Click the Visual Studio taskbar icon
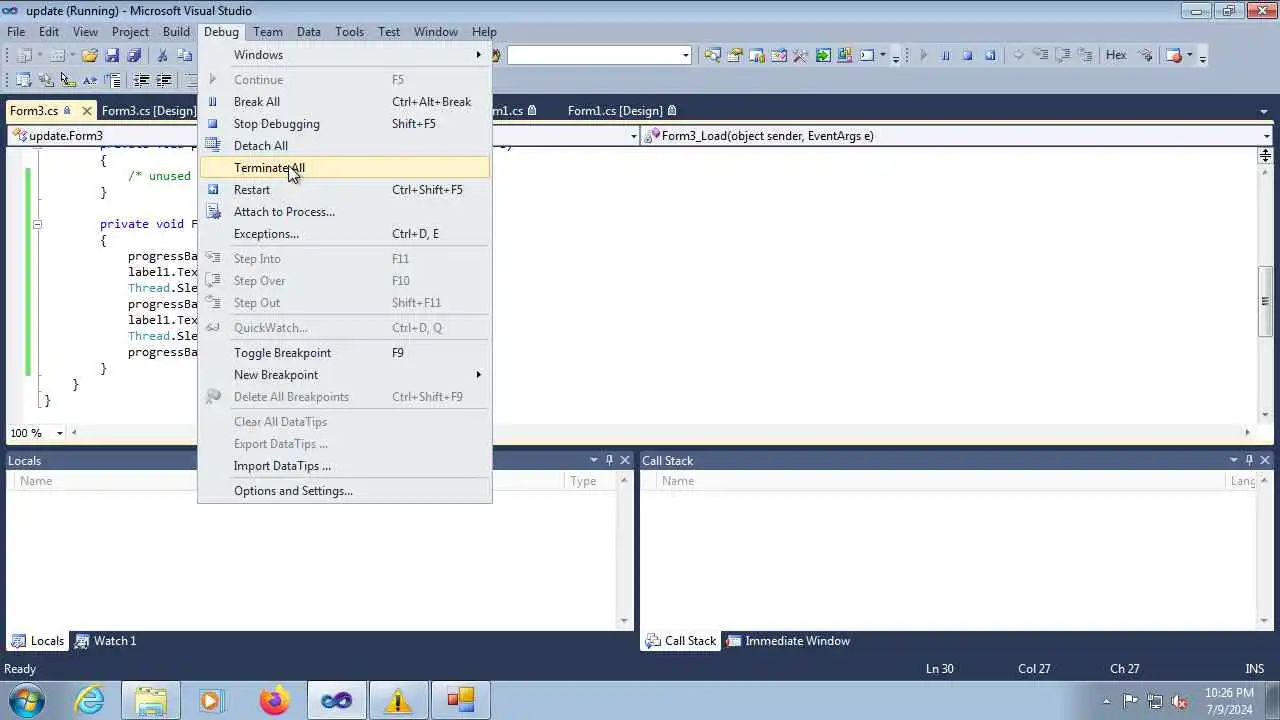The image size is (1280, 720). click(x=336, y=700)
